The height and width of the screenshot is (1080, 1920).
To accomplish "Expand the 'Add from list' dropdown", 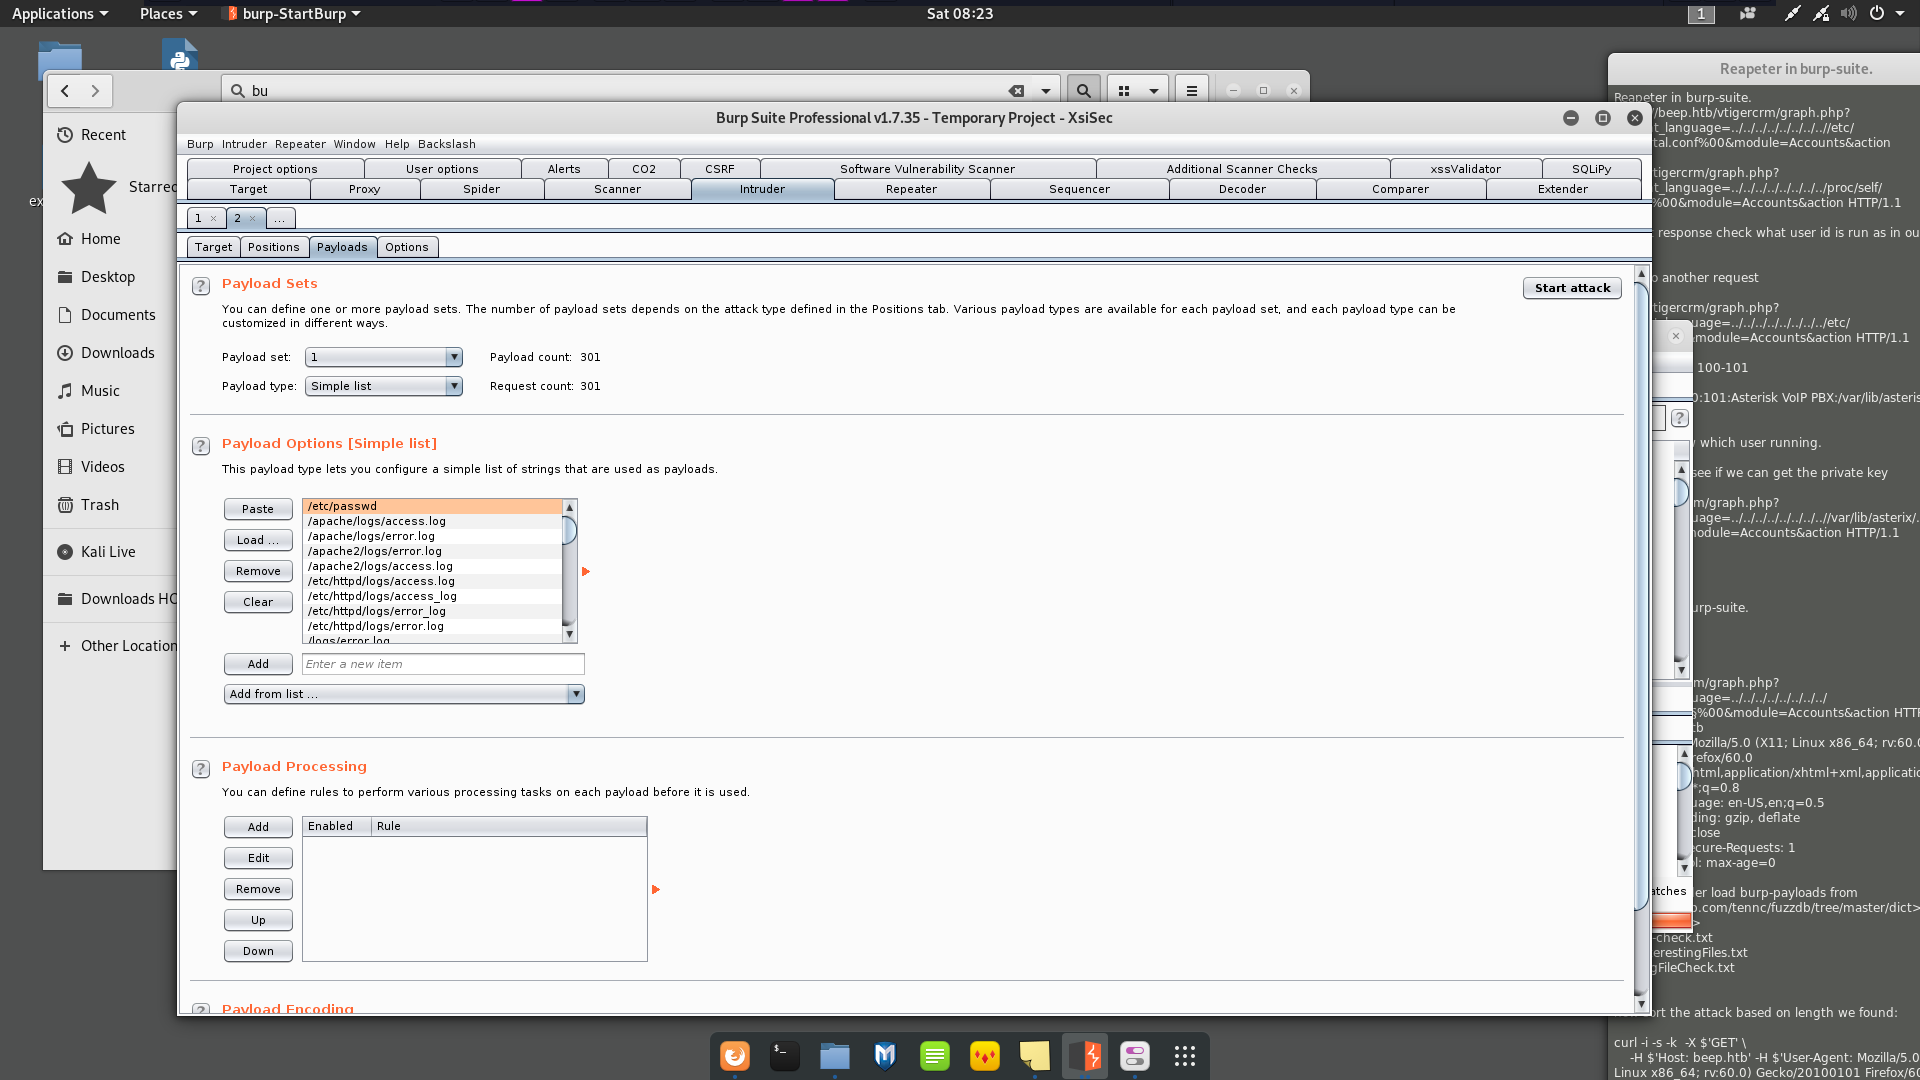I will pos(404,694).
